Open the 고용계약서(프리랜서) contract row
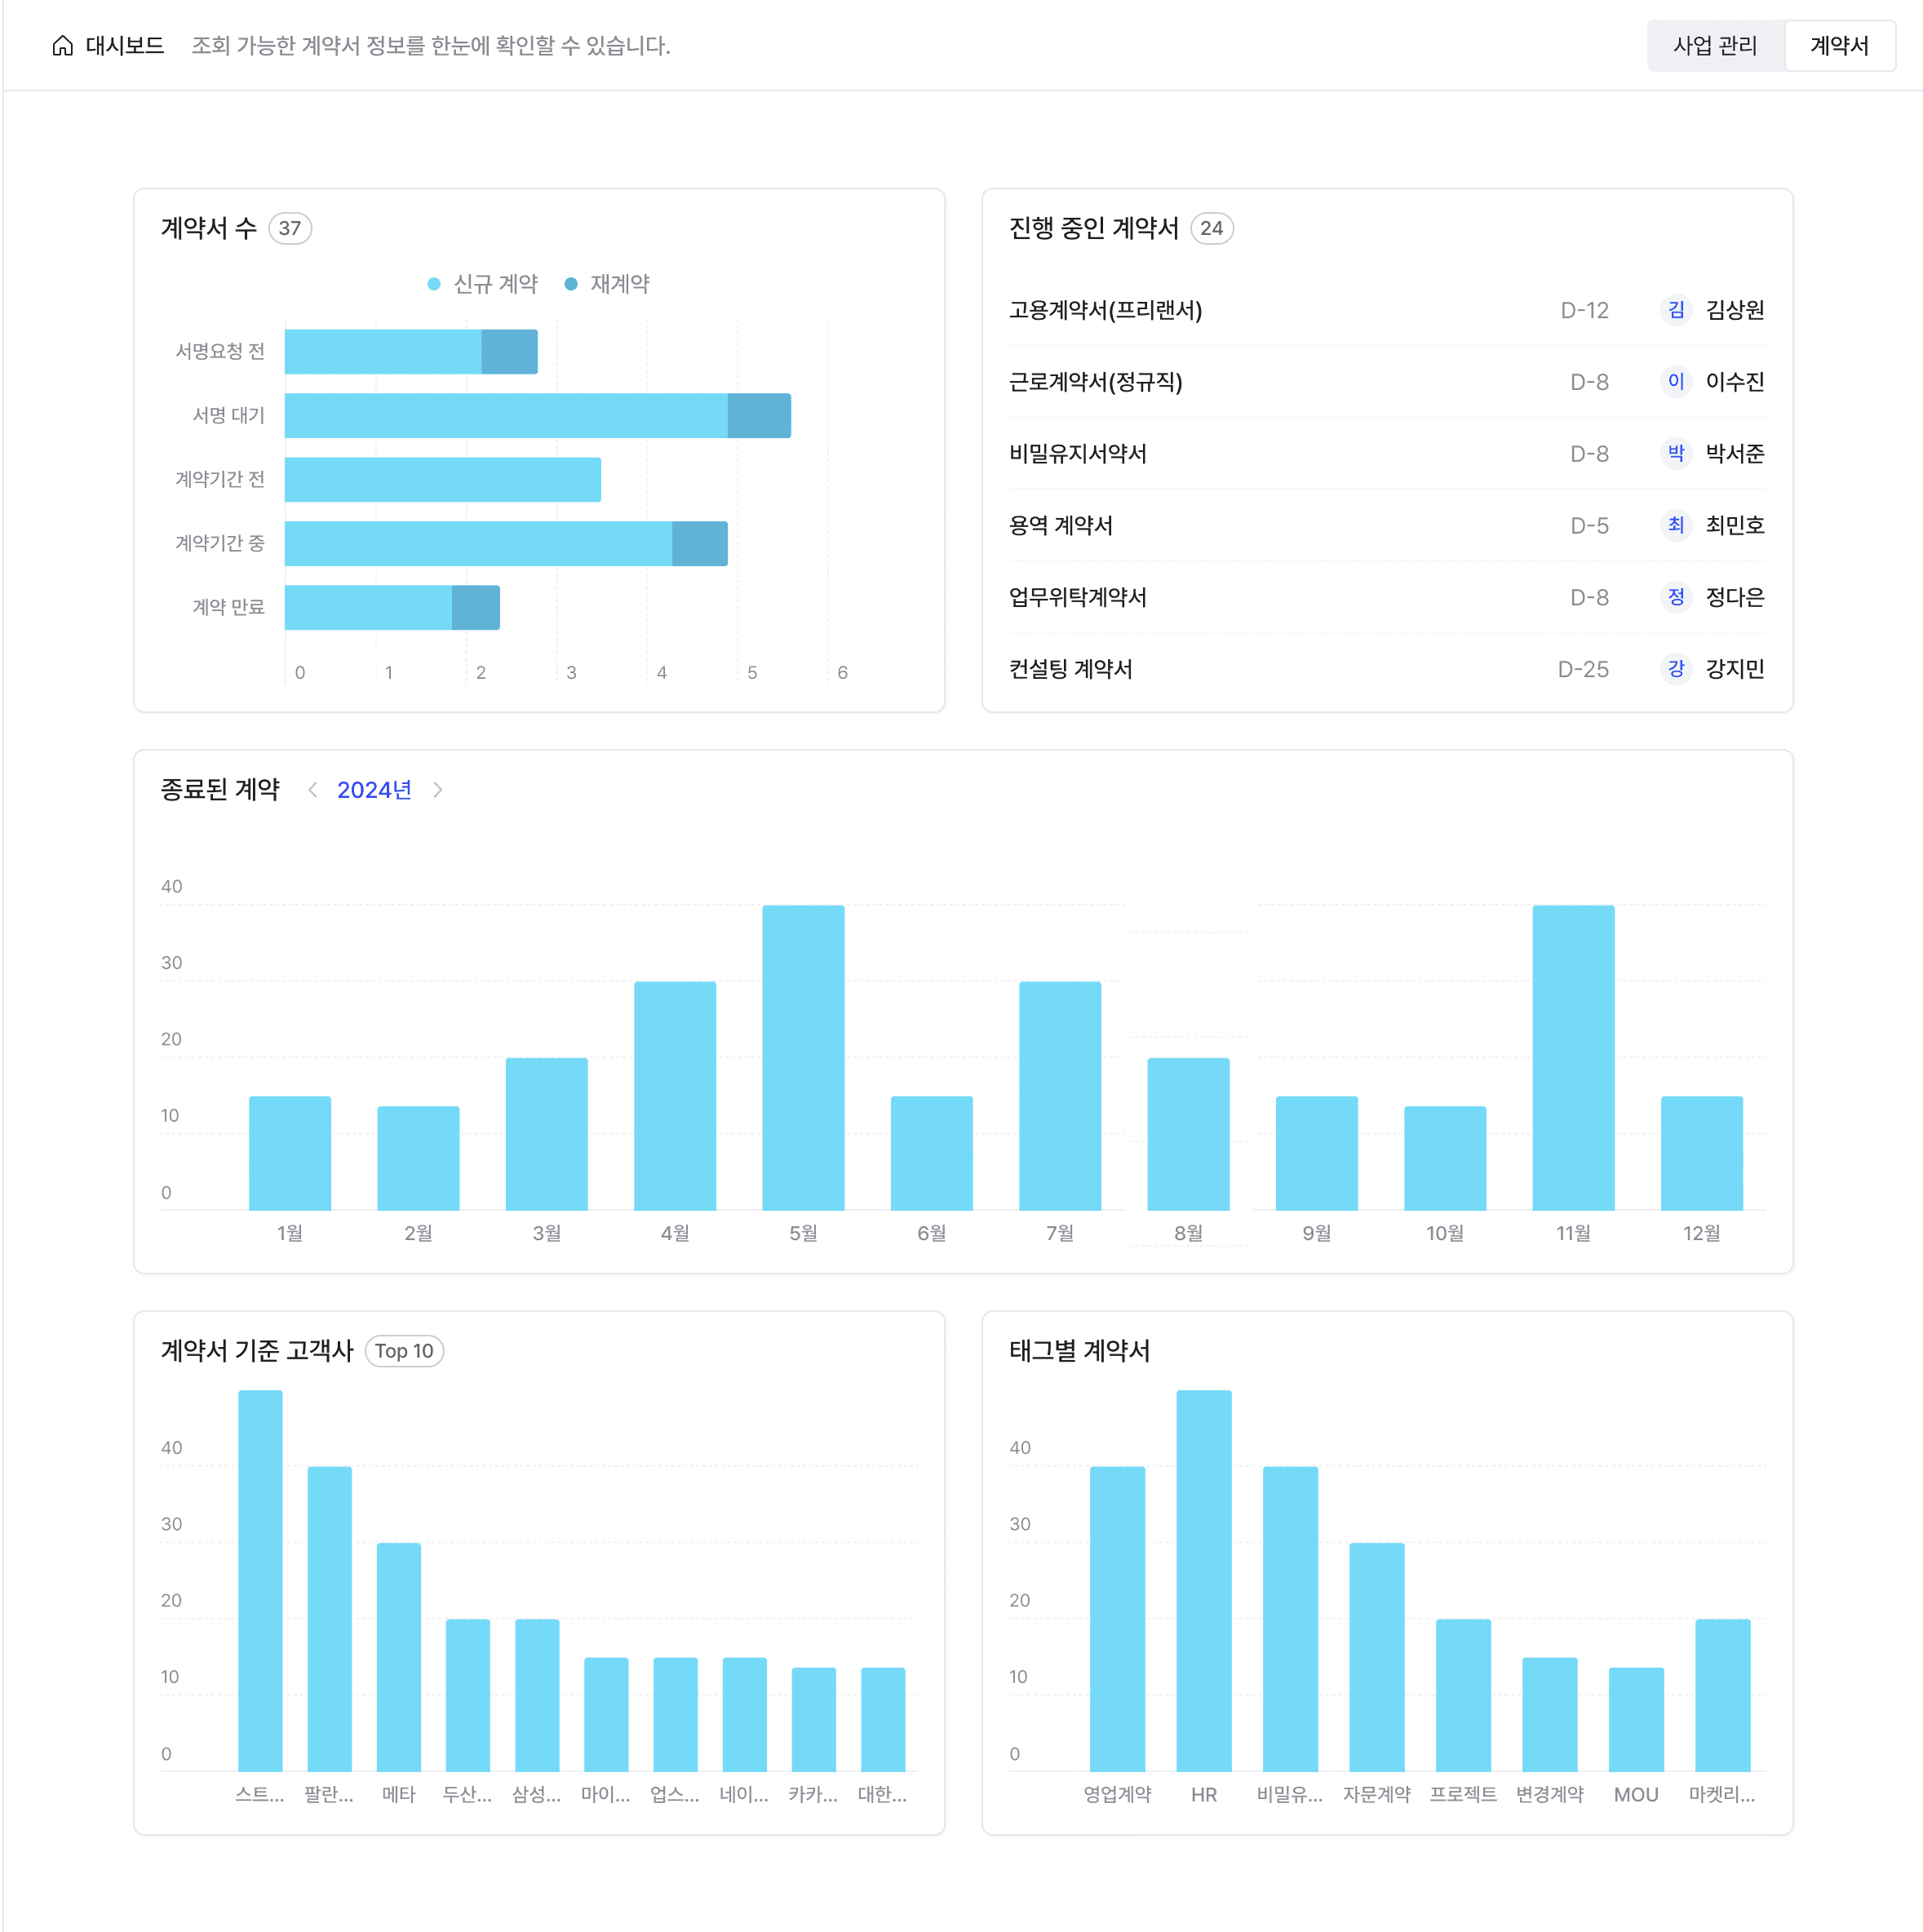Image resolution: width=1923 pixels, height=1932 pixels. pos(1105,310)
